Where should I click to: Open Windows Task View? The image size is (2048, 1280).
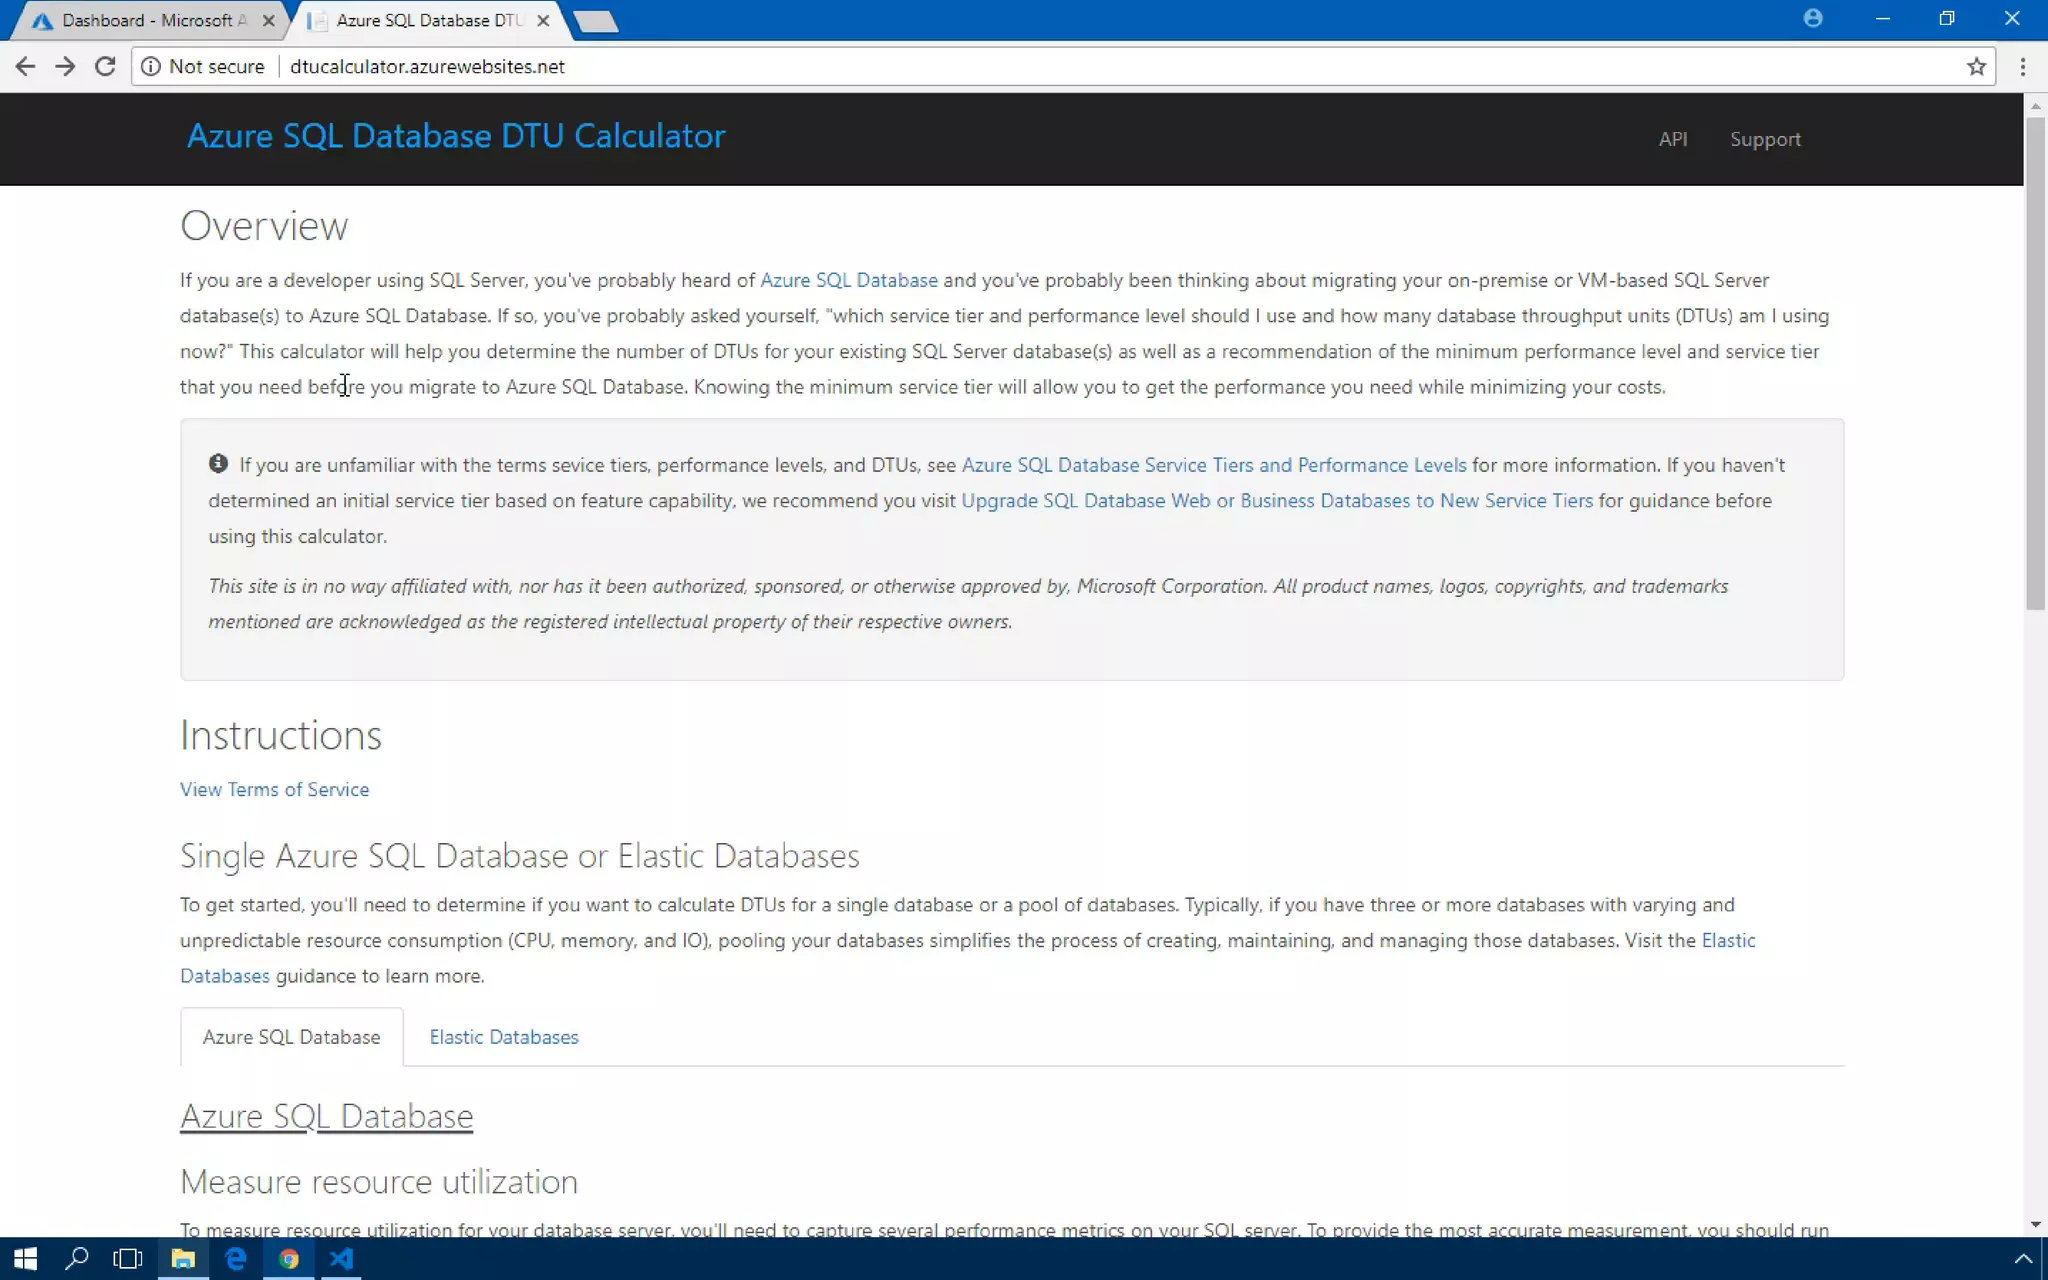pyautogui.click(x=128, y=1258)
